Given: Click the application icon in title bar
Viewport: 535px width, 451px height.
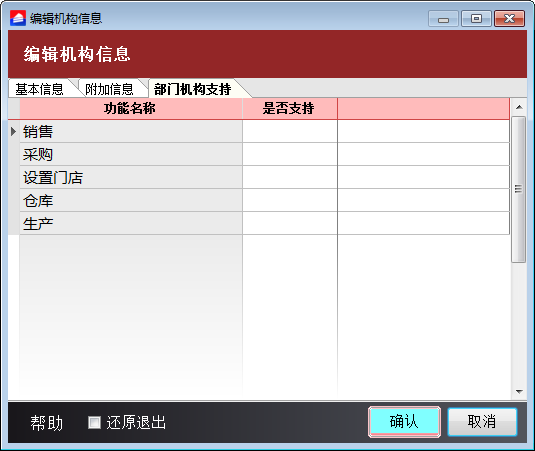Looking at the screenshot, I should 18,18.
